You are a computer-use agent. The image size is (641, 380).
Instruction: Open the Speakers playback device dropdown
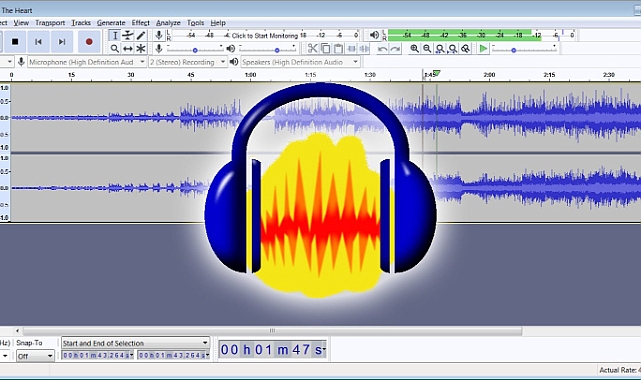pos(300,62)
